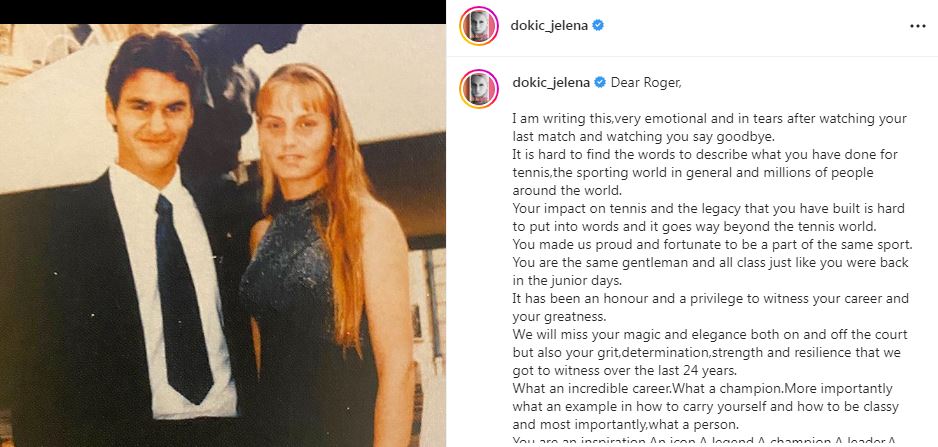Click the line 'We will miss your magic'

tap(710, 335)
